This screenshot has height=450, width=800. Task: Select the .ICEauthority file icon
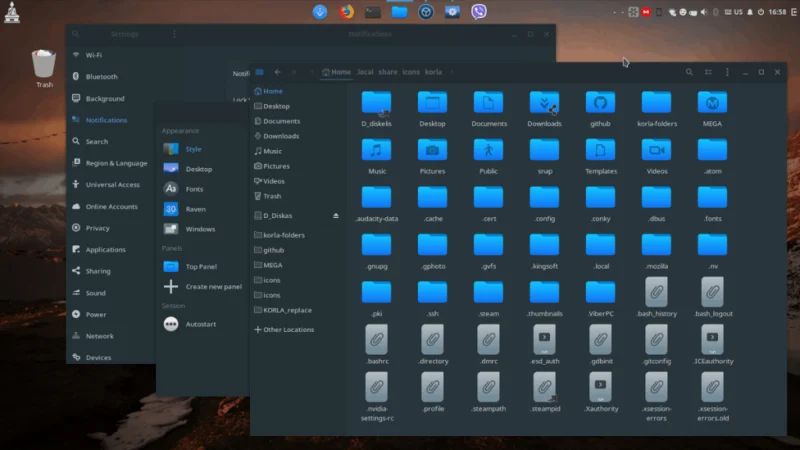click(712, 340)
